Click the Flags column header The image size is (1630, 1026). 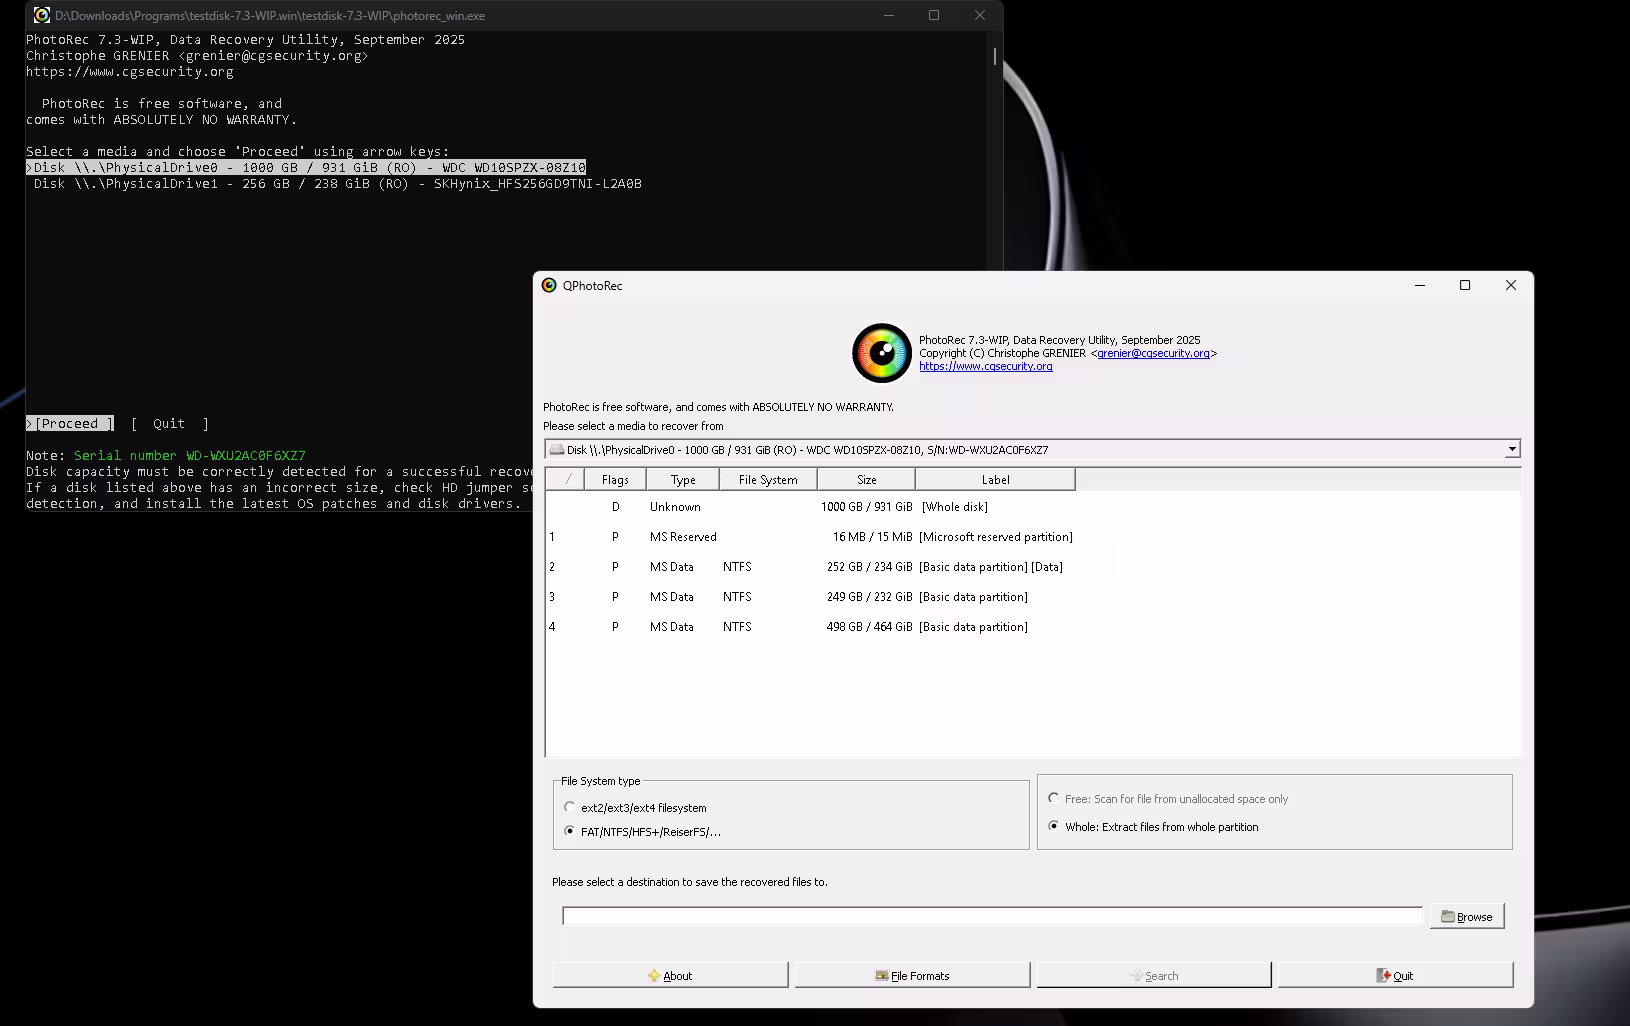click(615, 480)
